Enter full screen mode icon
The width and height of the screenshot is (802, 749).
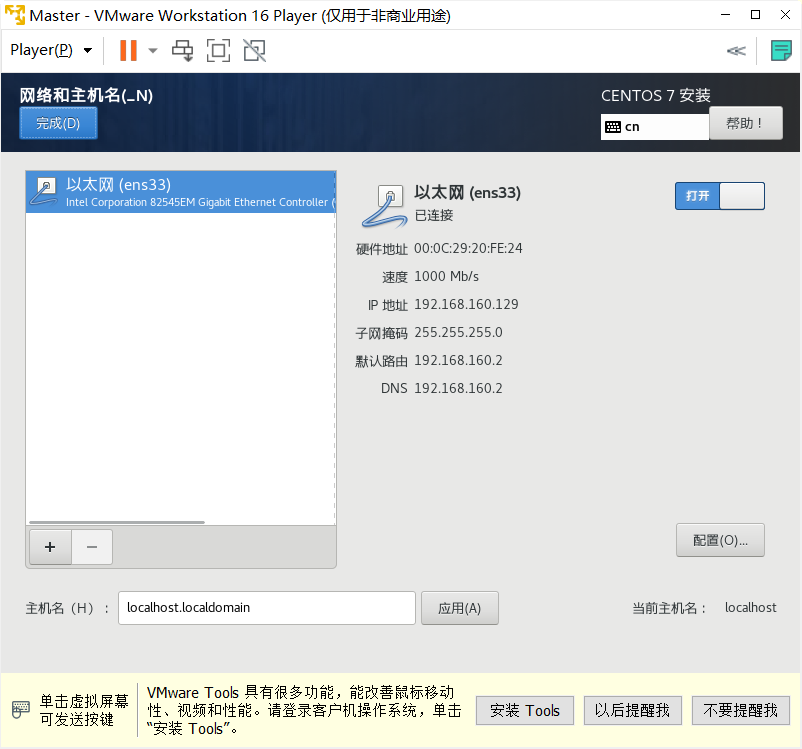click(x=218, y=51)
